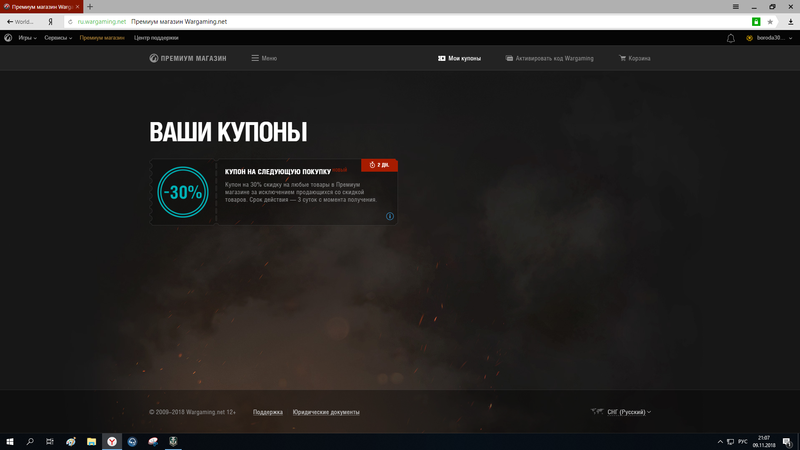Open browser downloads arrow icon
Screen dimensions: 800x450
point(790,21)
